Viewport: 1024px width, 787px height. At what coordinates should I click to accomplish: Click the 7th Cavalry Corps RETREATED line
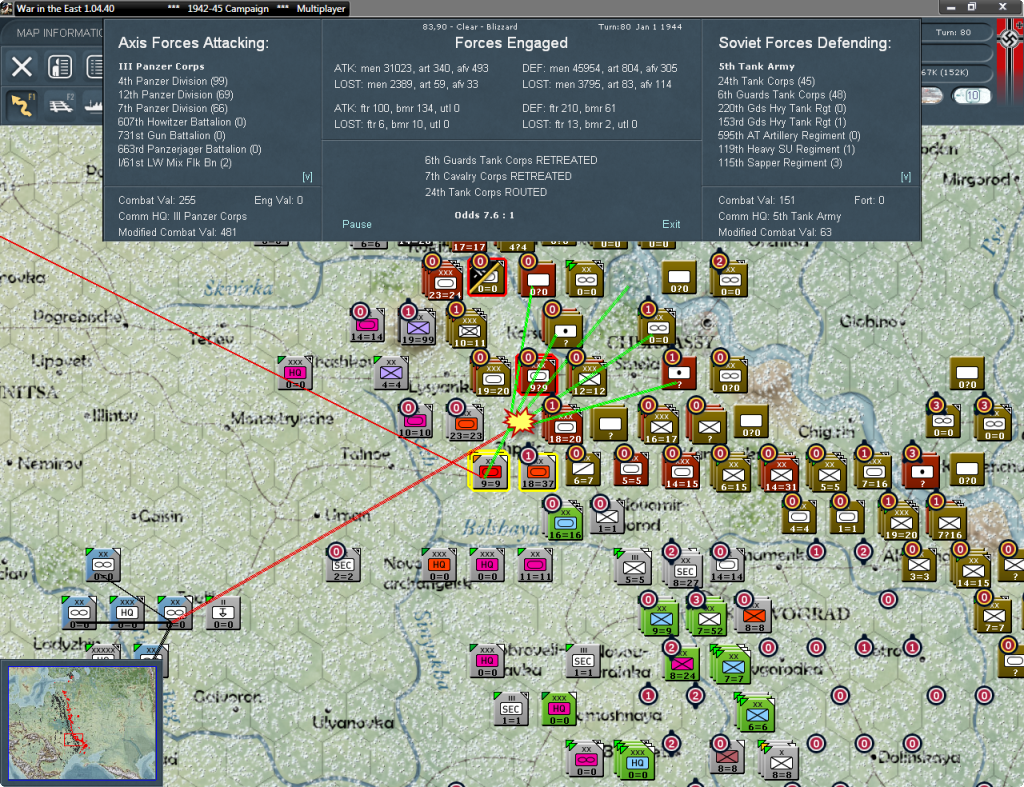498,176
